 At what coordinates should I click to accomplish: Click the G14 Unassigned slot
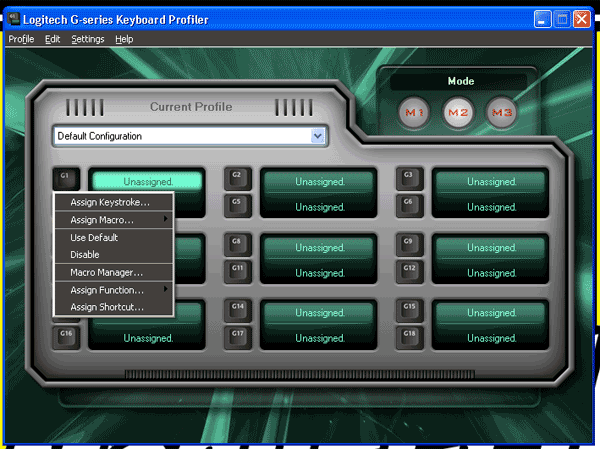pyautogui.click(x=320, y=313)
